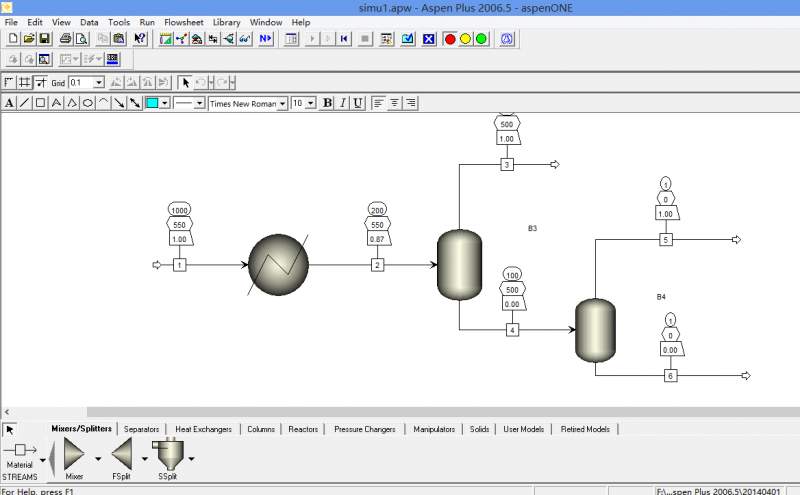Click the Next (N>) button icon
800x495 pixels.
(266, 39)
